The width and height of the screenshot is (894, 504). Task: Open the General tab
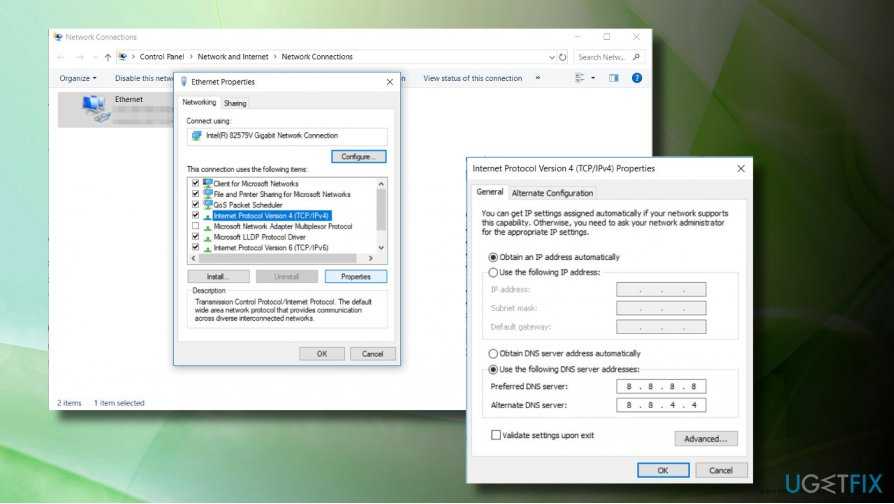pyautogui.click(x=490, y=192)
